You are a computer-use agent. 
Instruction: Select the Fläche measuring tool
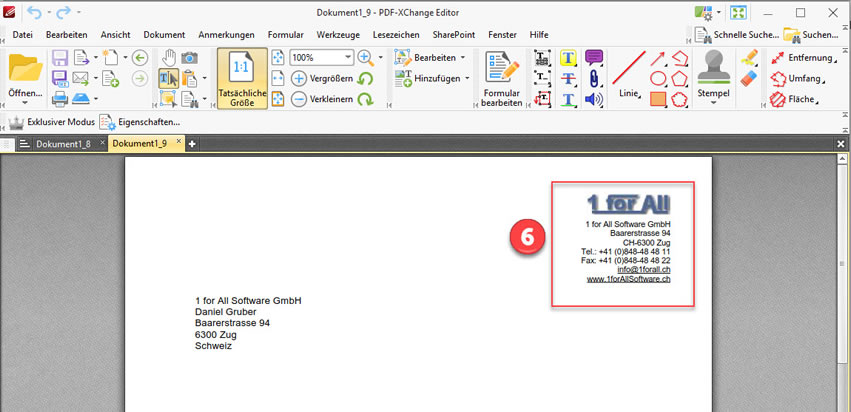pos(795,99)
